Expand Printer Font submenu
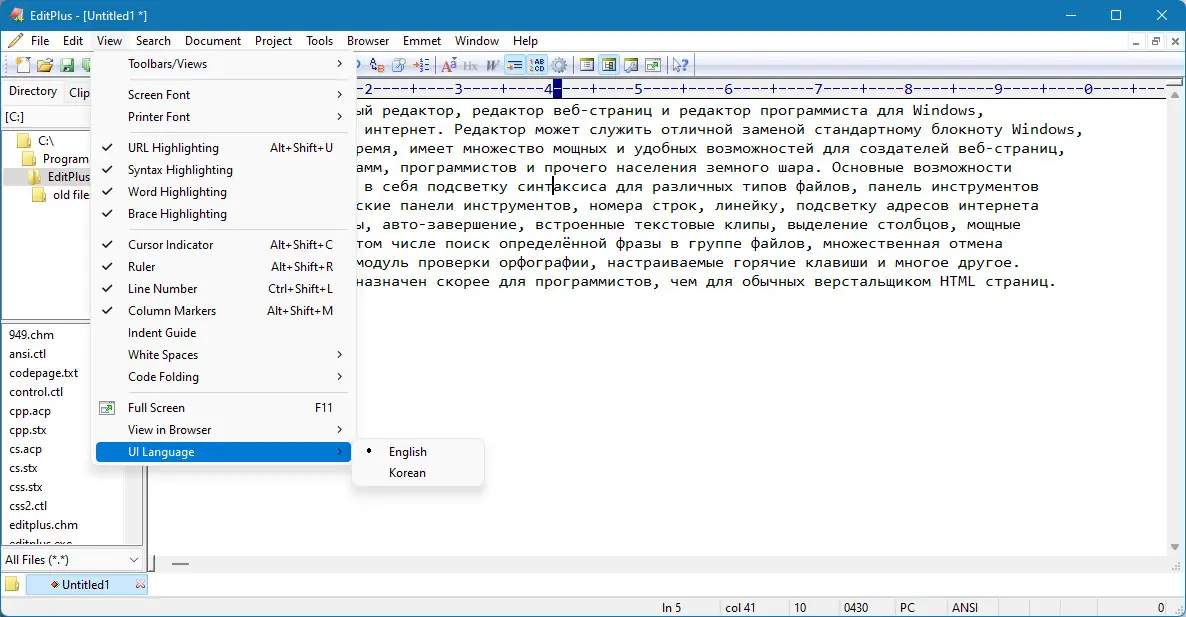Viewport: 1186px width, 617px height. point(223,117)
